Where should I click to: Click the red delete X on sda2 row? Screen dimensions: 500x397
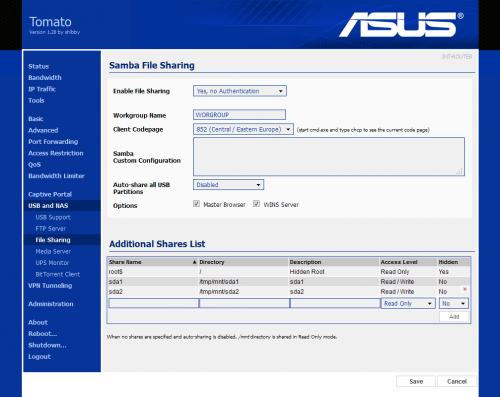[x=465, y=289]
